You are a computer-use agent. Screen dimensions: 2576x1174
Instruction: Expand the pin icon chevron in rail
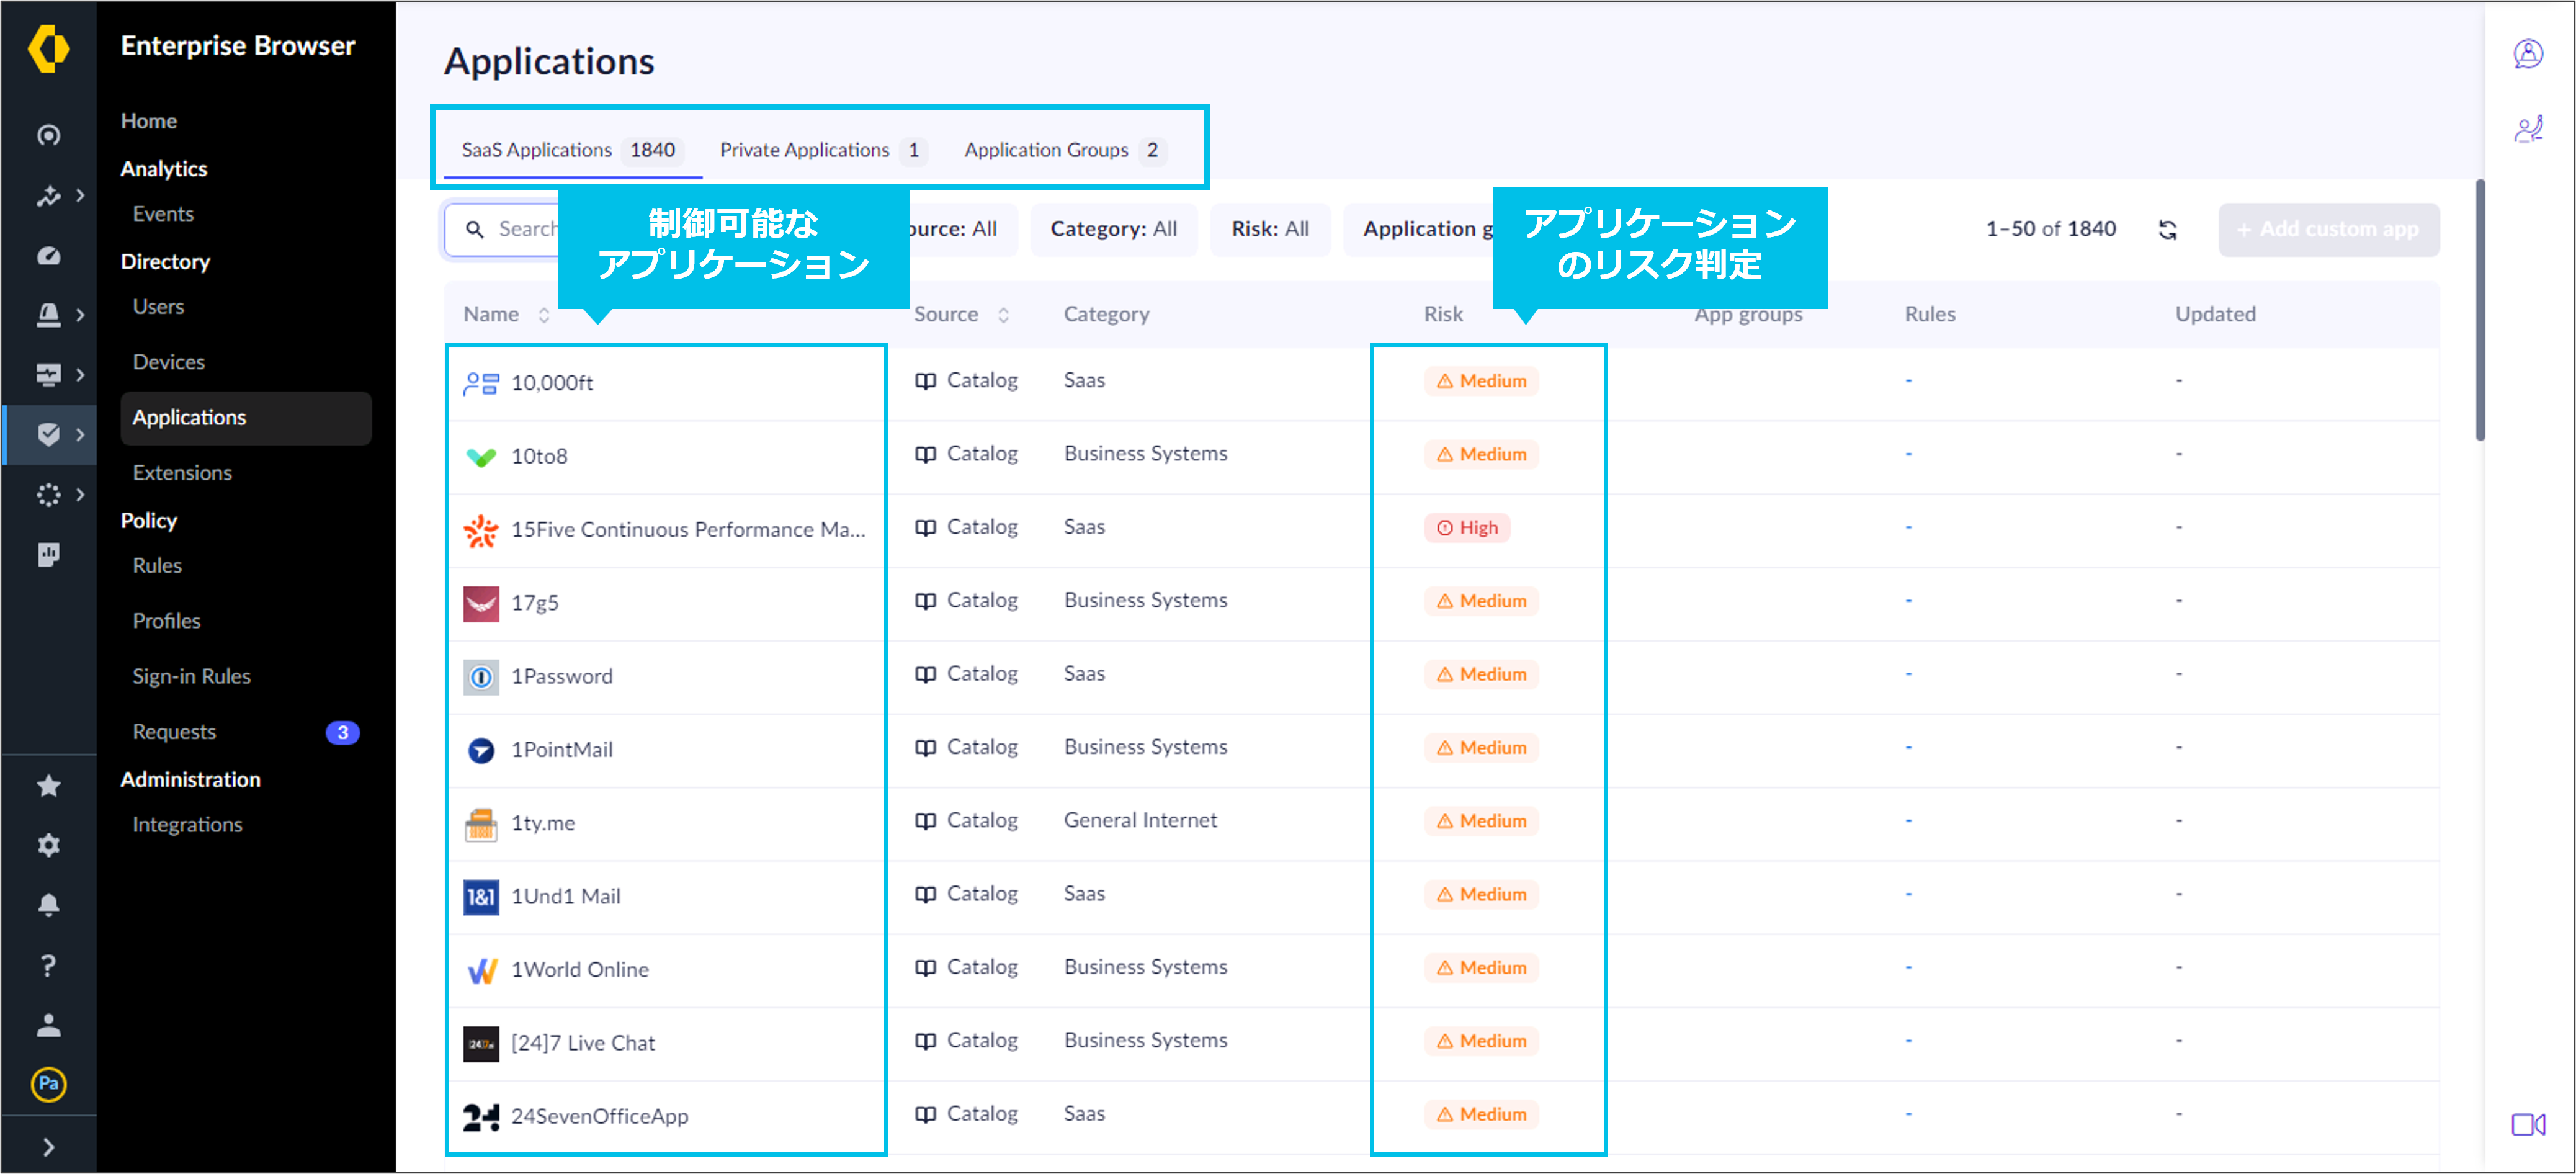(x=80, y=195)
